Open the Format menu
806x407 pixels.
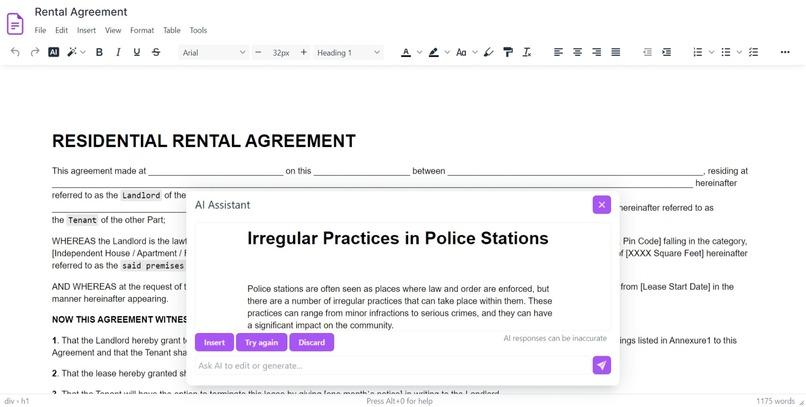142,30
